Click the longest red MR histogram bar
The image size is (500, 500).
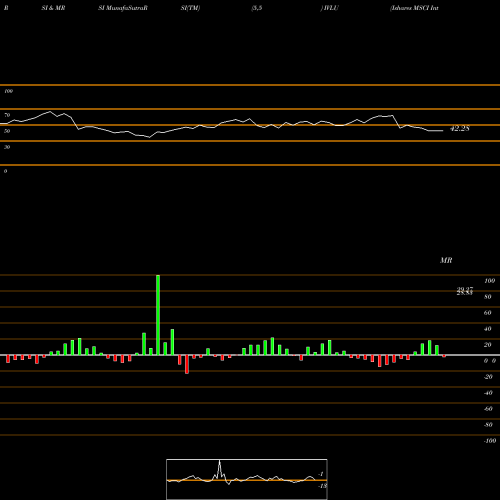click(x=187, y=364)
